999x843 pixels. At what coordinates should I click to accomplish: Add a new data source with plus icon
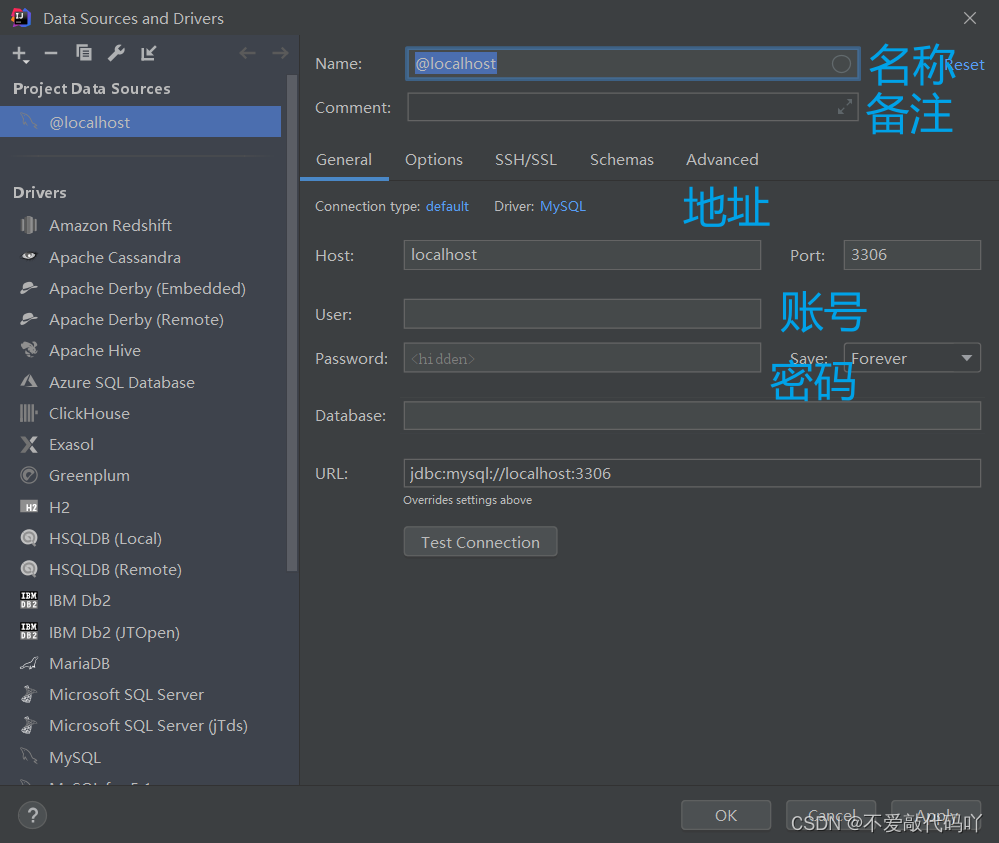pyautogui.click(x=20, y=54)
